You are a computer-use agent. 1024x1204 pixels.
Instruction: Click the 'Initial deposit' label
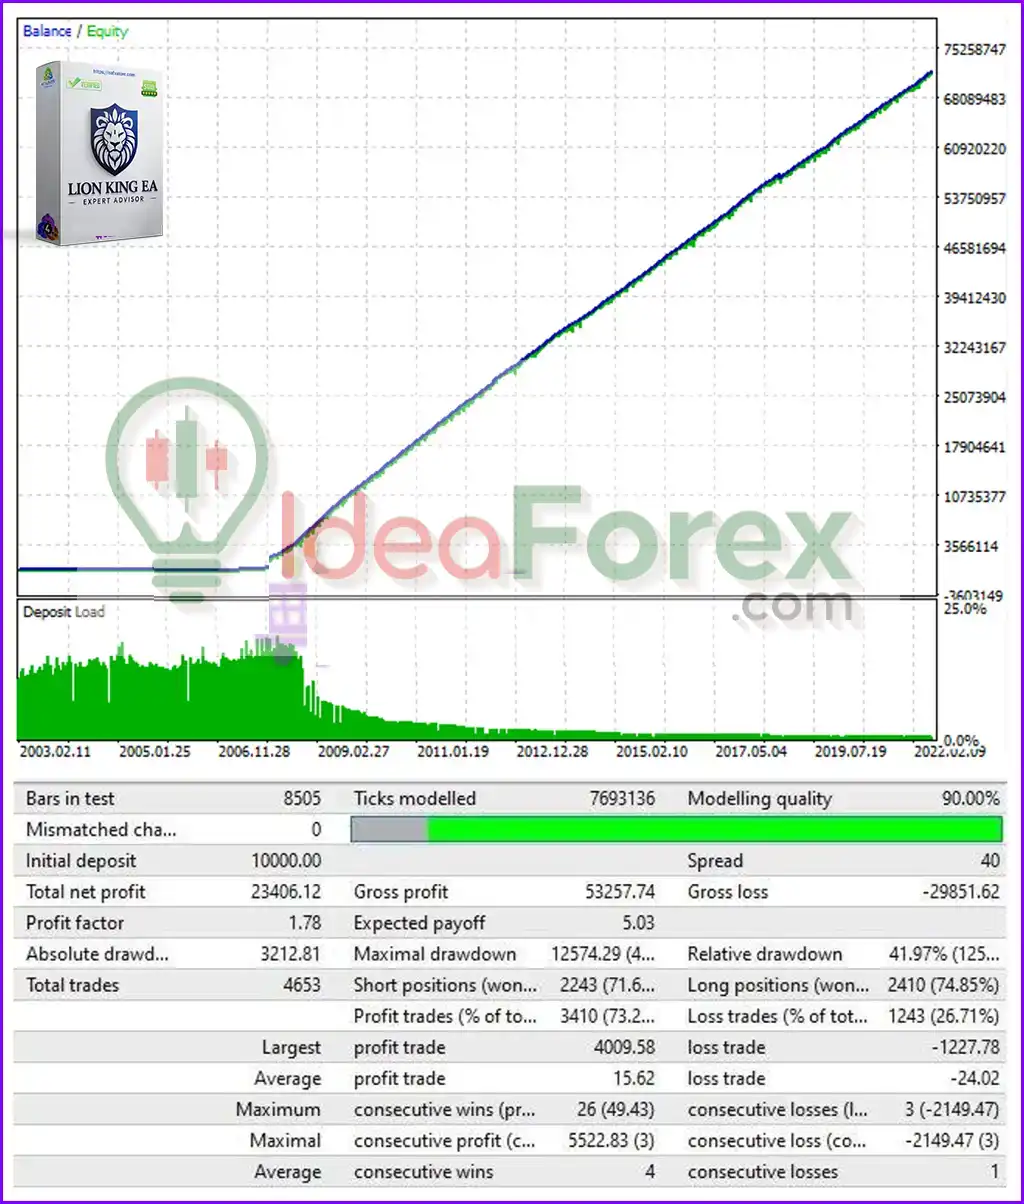coord(81,860)
